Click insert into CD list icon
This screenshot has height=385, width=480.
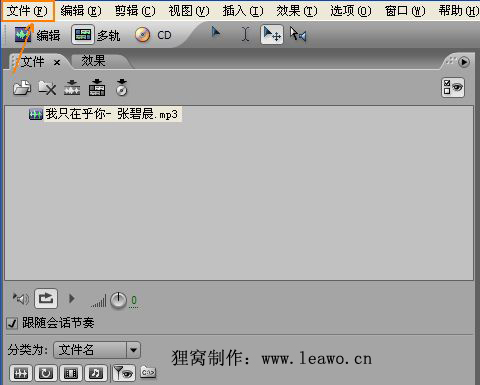point(122,88)
